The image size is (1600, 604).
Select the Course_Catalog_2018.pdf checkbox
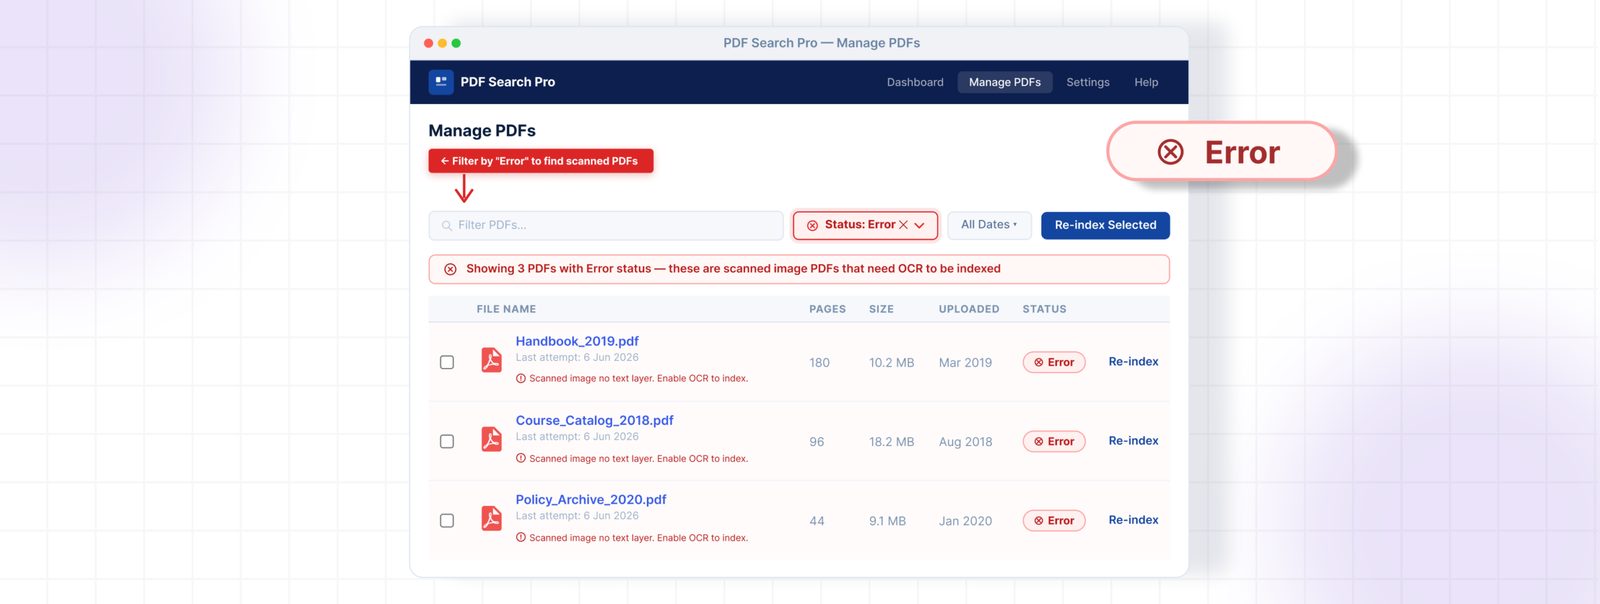[447, 441]
